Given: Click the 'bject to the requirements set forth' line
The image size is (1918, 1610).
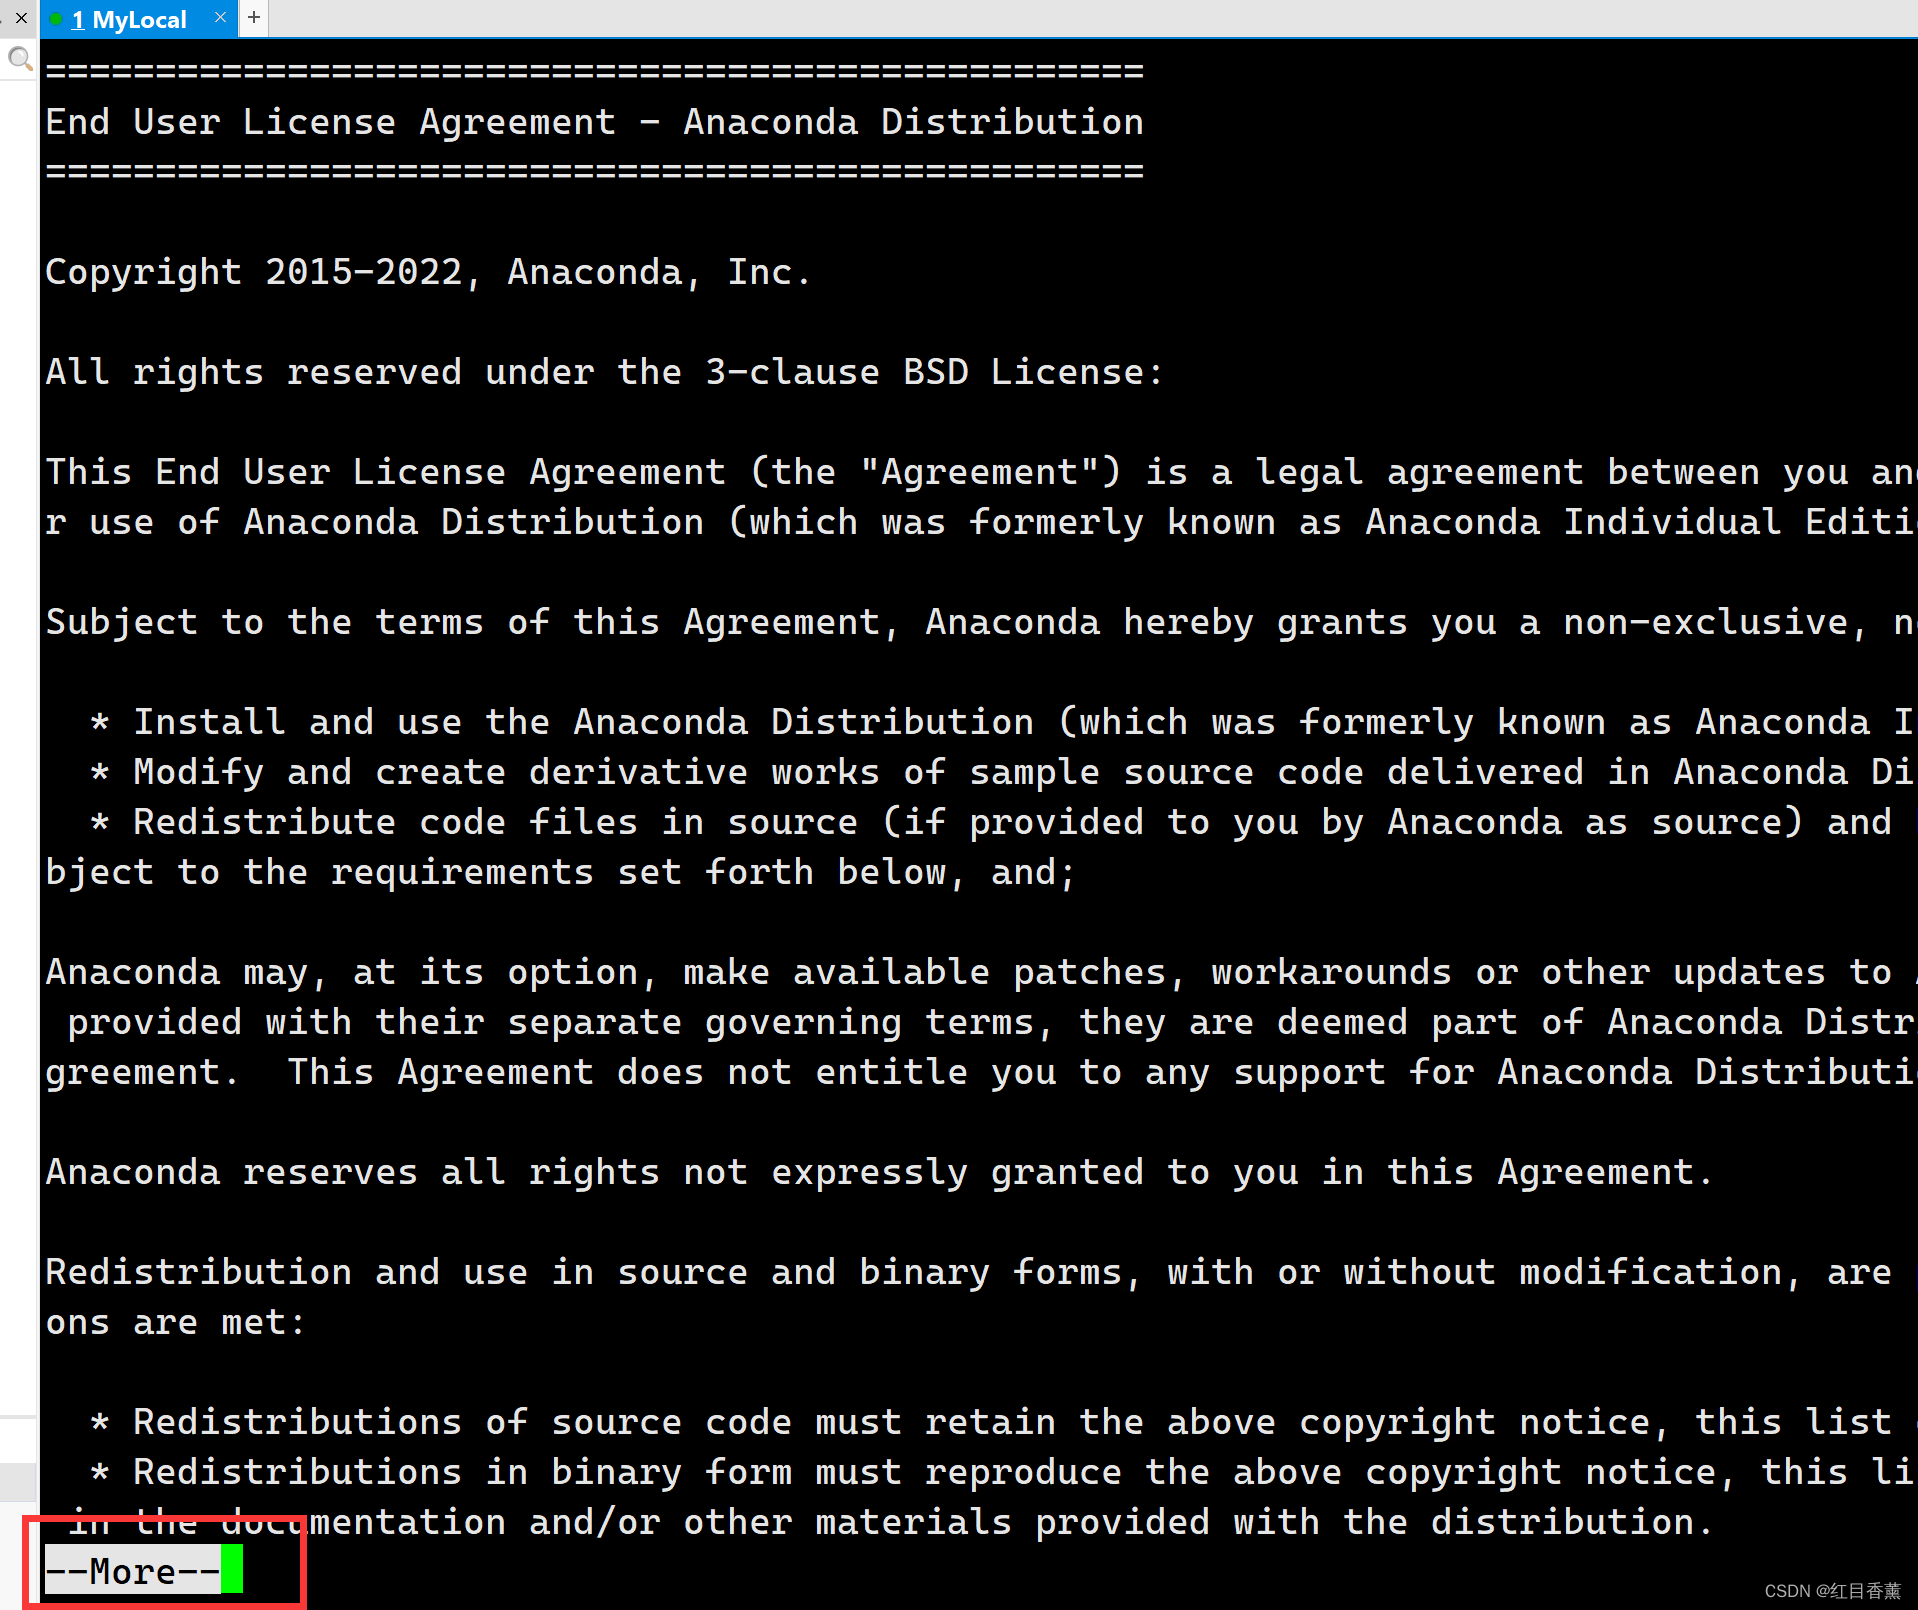Looking at the screenshot, I should (x=561, y=872).
